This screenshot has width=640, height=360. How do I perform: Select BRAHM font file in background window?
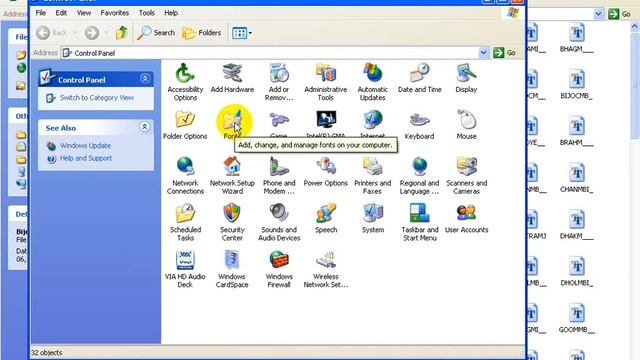click(576, 132)
